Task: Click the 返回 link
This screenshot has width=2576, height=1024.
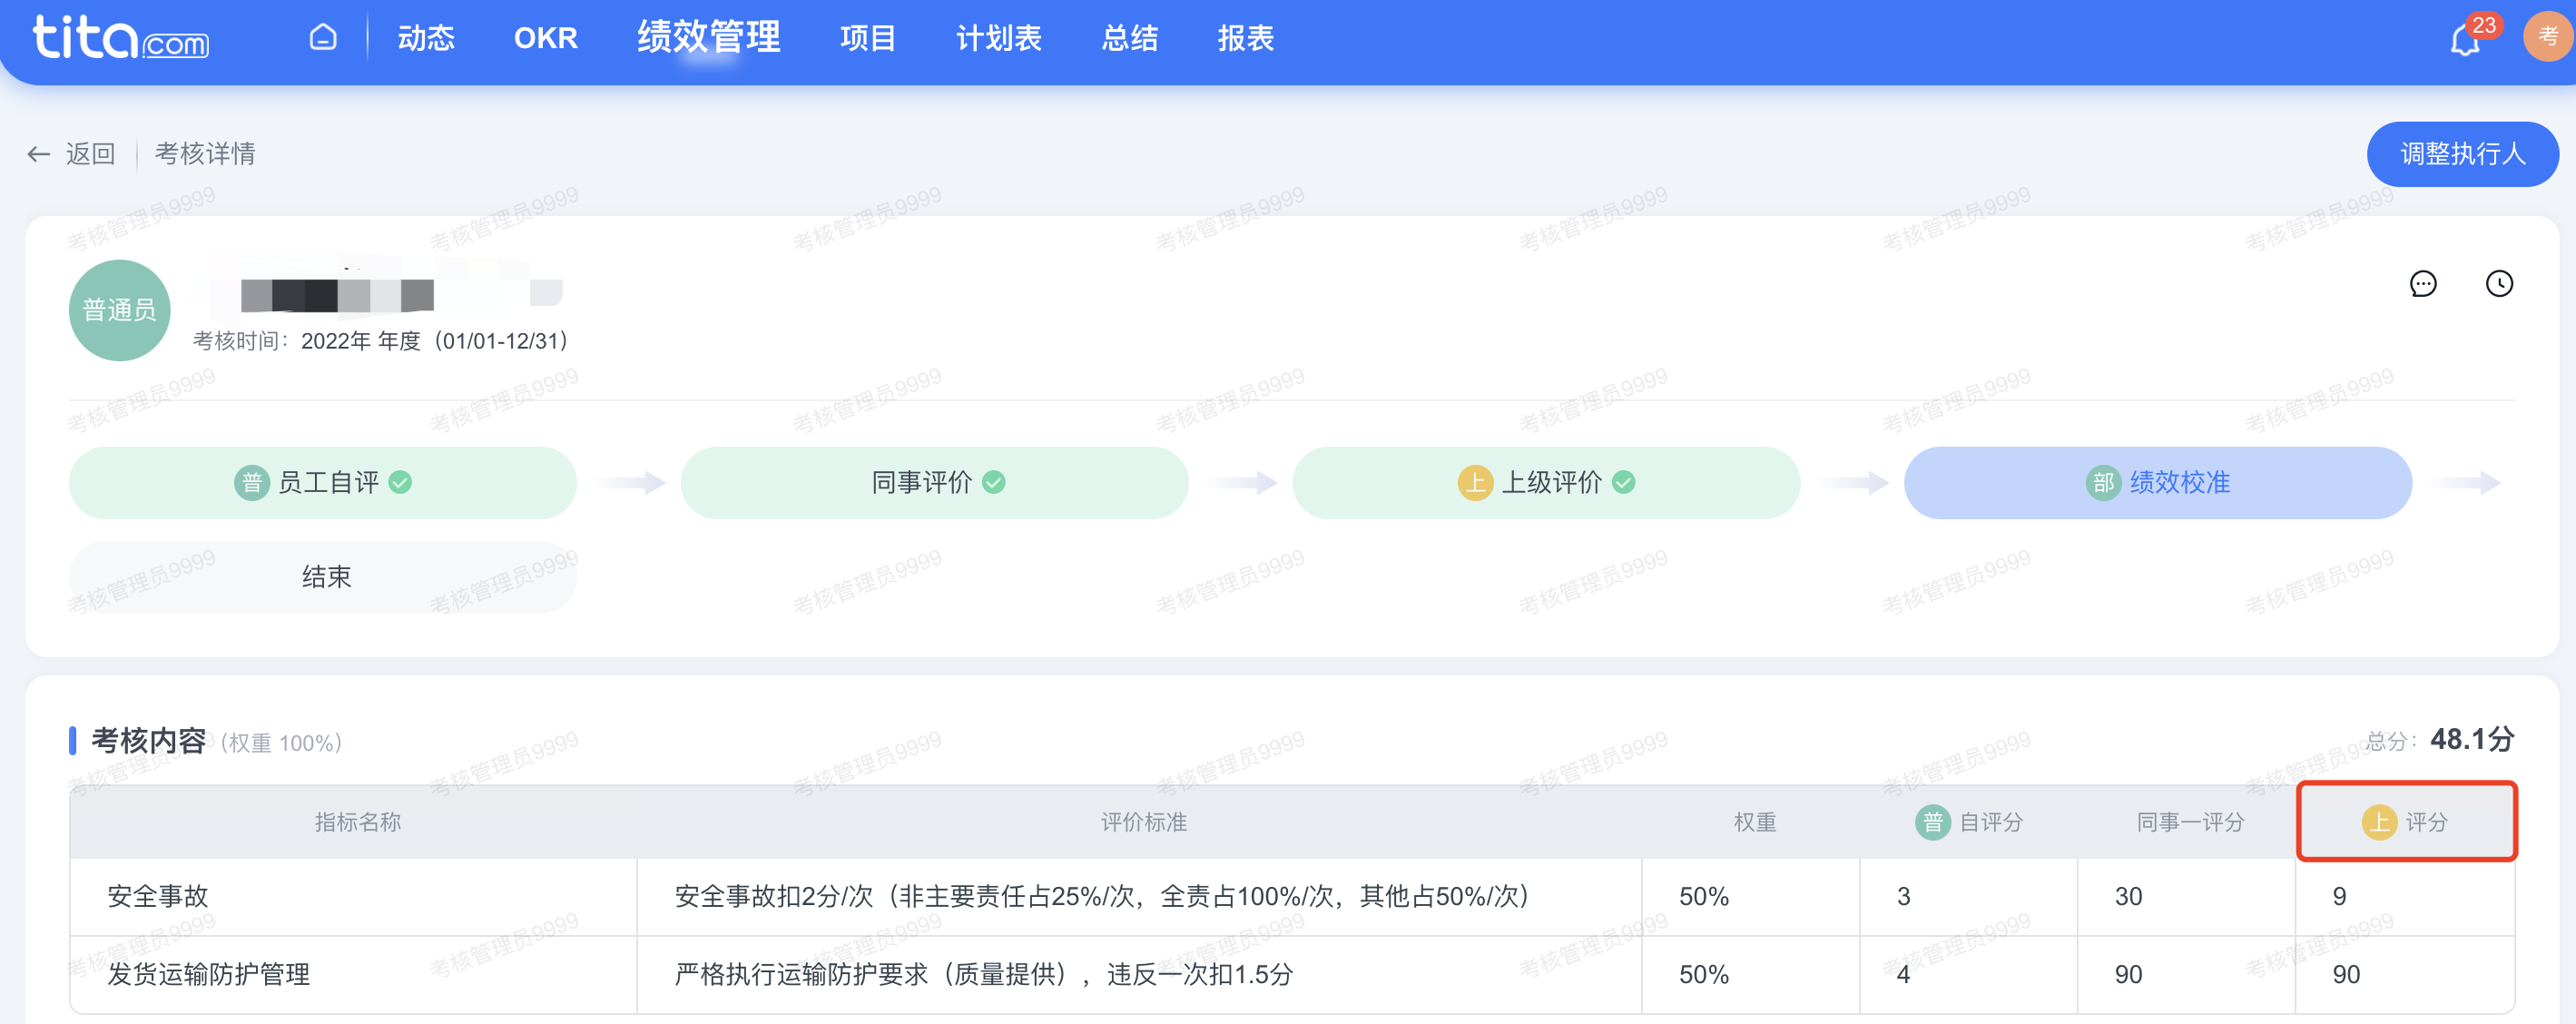Action: 91,154
